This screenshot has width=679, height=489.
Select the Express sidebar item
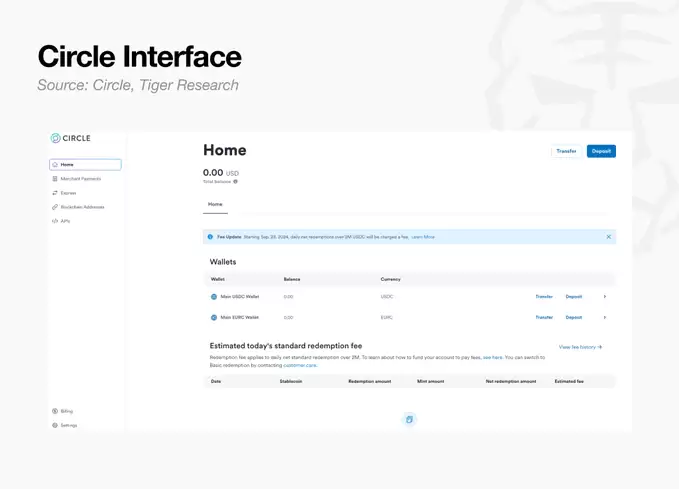click(64, 193)
